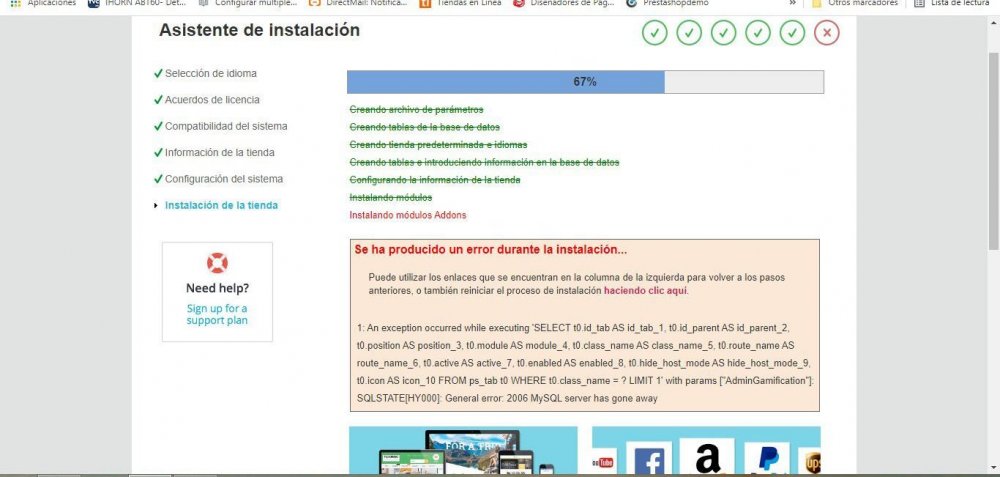
Task: Click Creando tablas de la base de datos text
Action: (x=424, y=127)
